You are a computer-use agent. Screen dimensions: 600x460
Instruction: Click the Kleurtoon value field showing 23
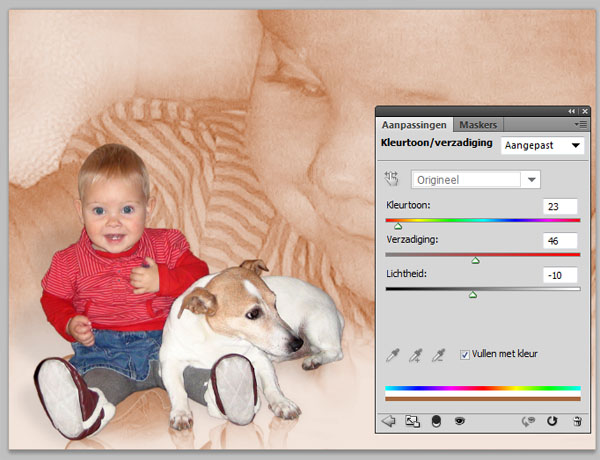[x=560, y=207]
